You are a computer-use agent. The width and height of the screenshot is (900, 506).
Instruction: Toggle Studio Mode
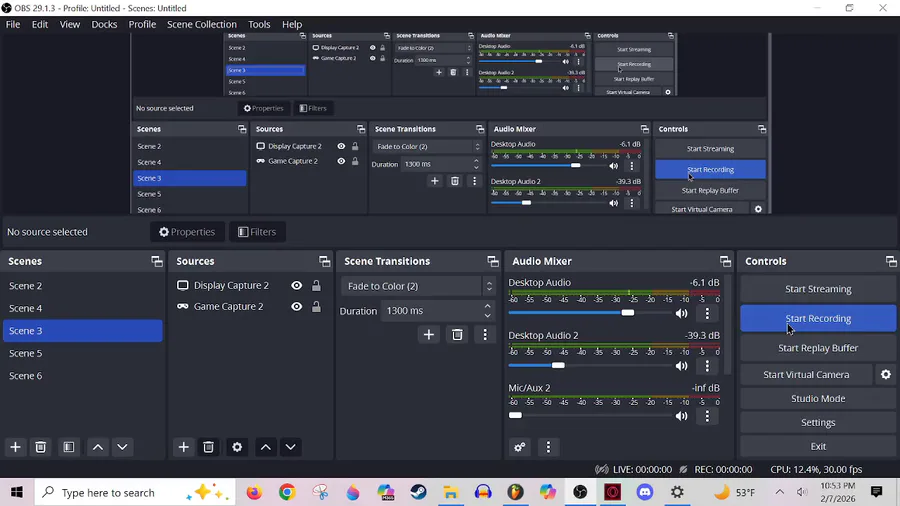tap(818, 399)
